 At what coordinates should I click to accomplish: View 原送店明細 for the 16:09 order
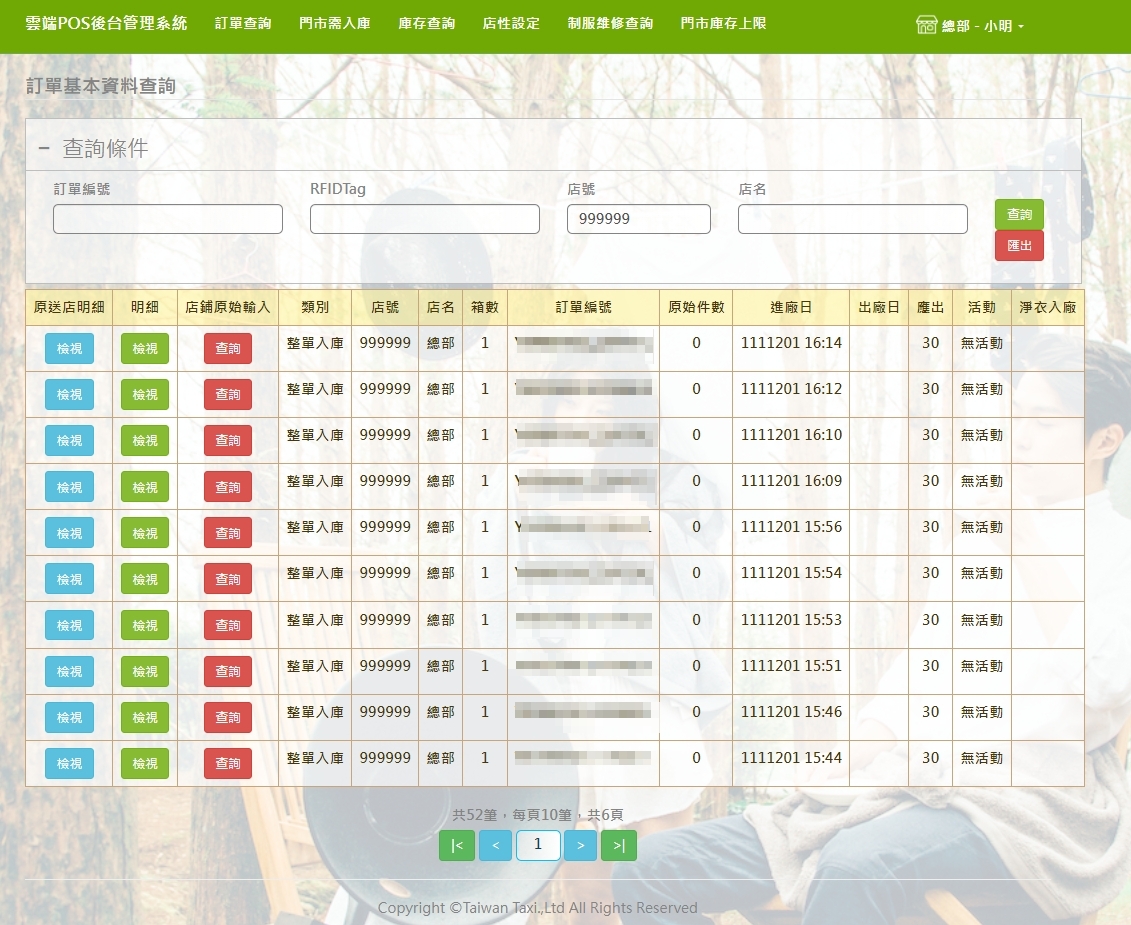pos(69,487)
